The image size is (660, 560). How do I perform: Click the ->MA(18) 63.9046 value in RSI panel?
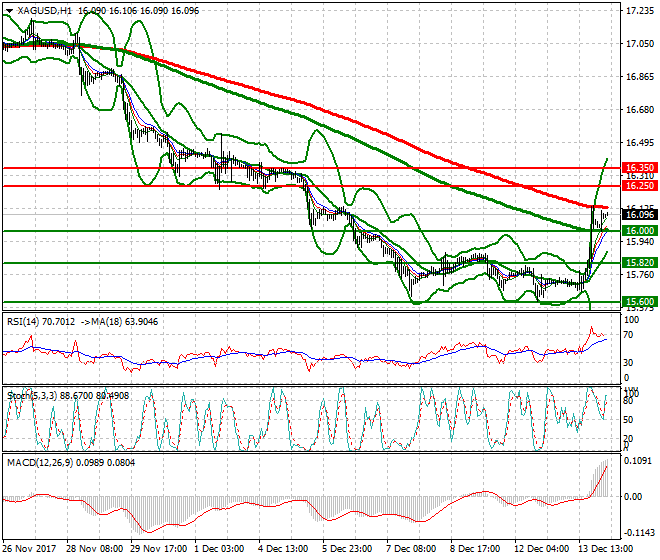(x=118, y=322)
